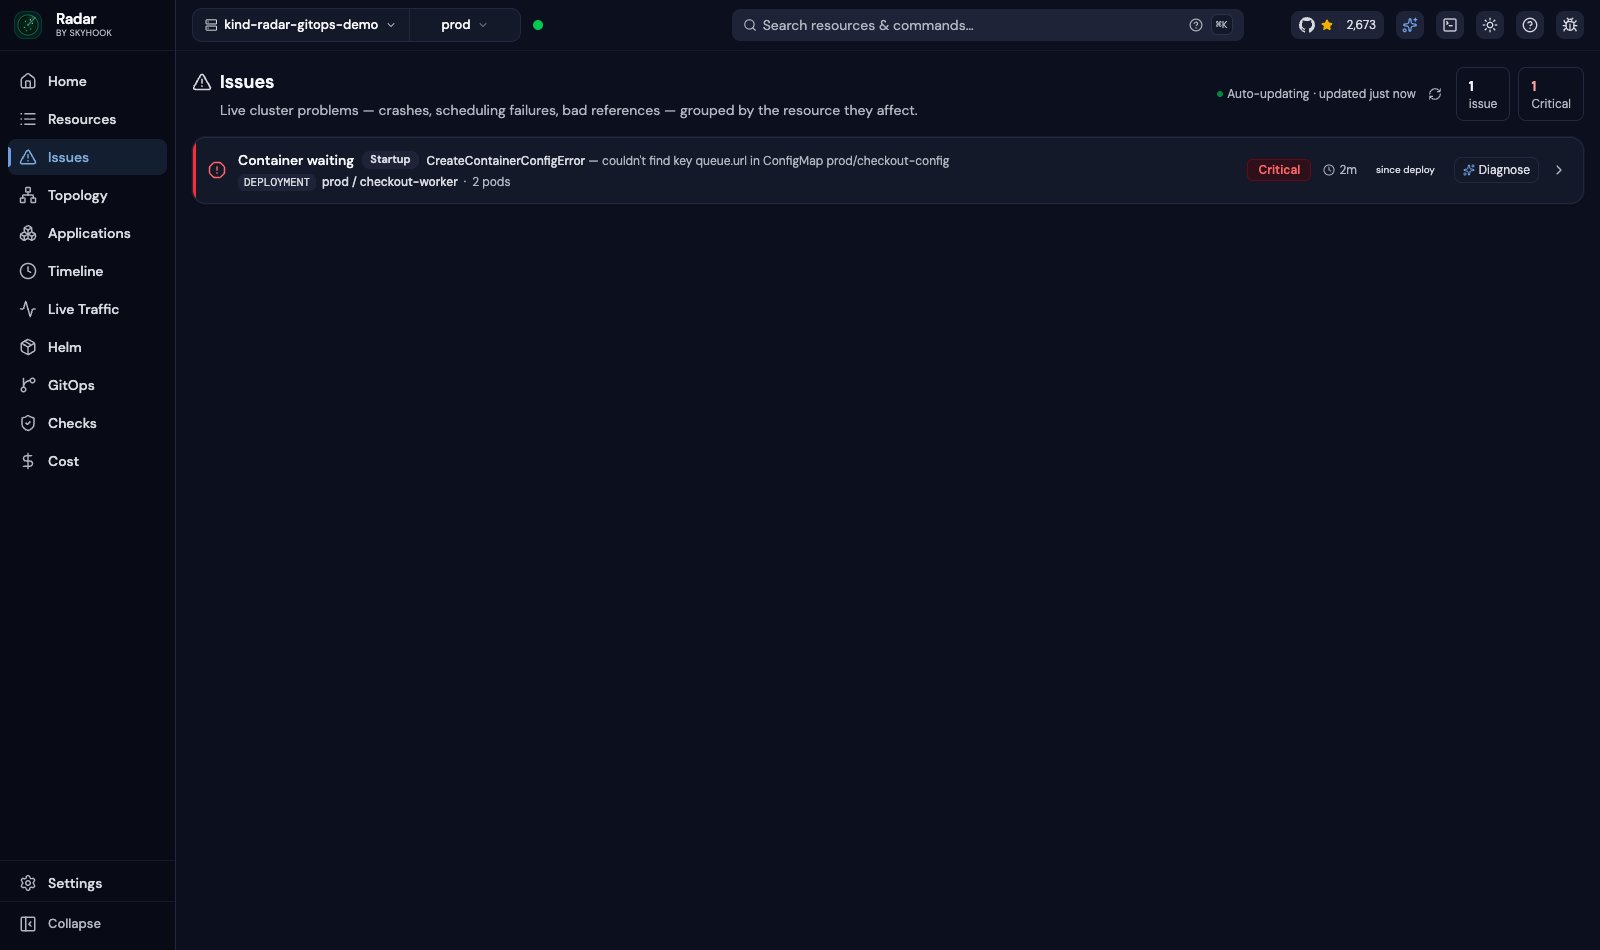
Task: Click the Critical severity badge
Action: [x=1279, y=170]
